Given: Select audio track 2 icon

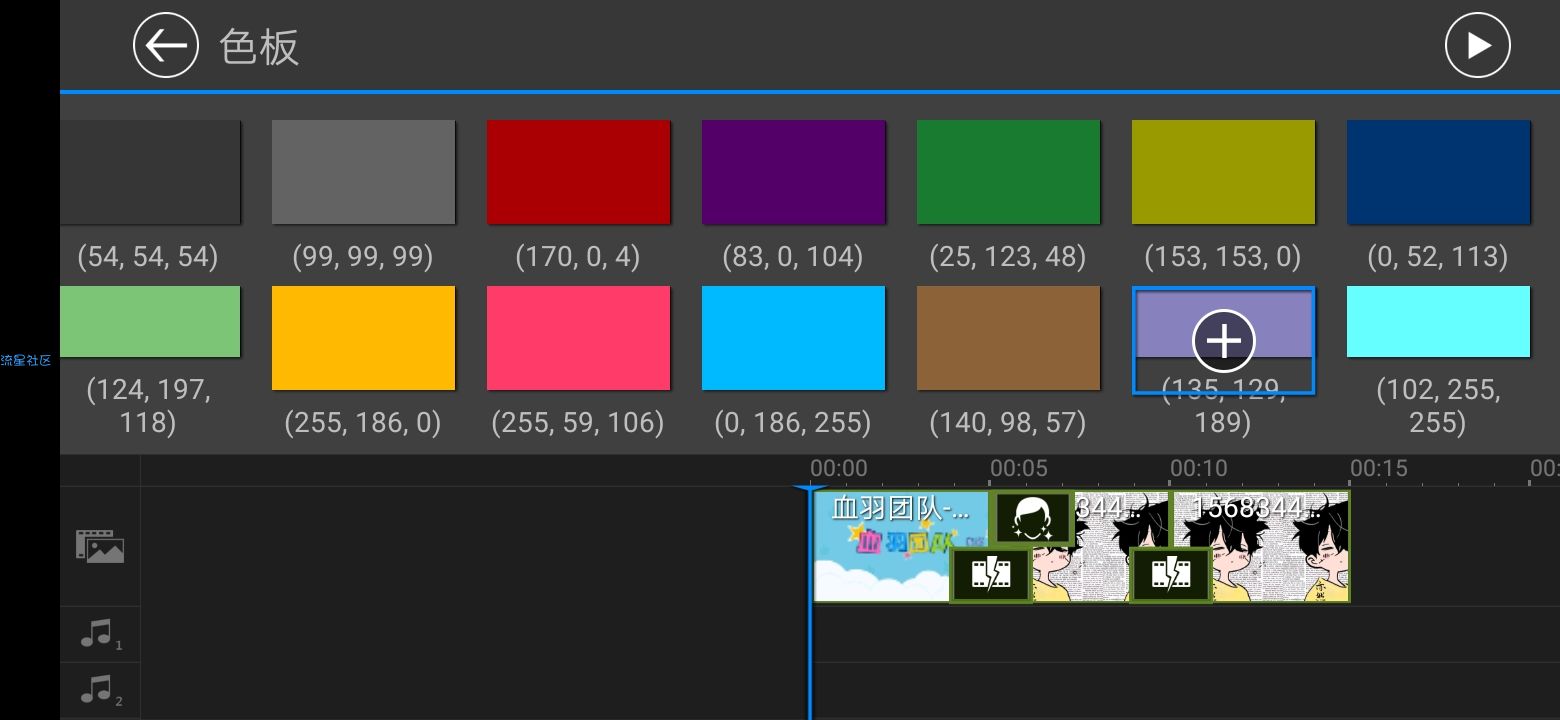Looking at the screenshot, I should click(100, 690).
